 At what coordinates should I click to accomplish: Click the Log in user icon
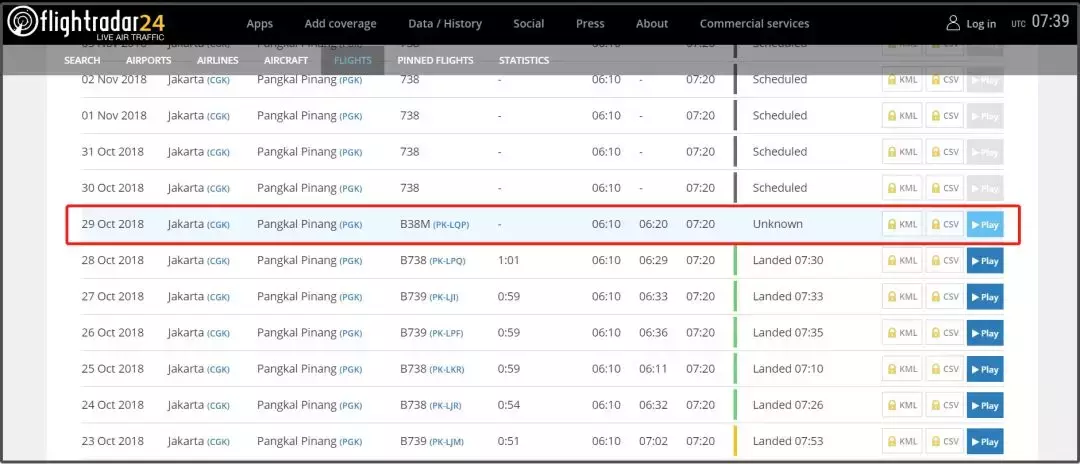952,23
